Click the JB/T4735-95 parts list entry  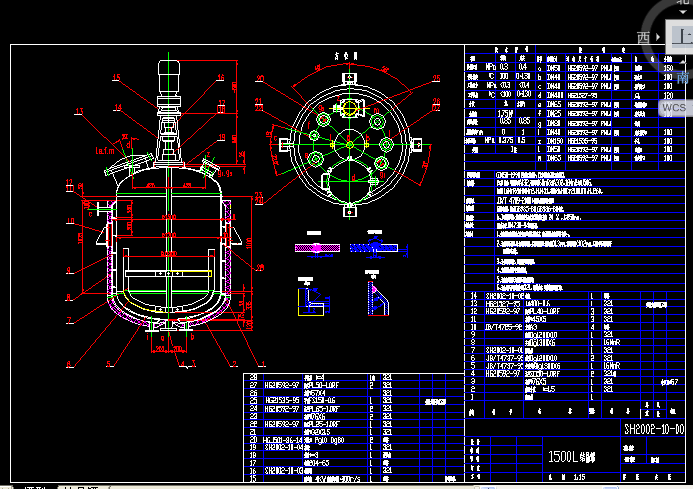pyautogui.click(x=500, y=326)
